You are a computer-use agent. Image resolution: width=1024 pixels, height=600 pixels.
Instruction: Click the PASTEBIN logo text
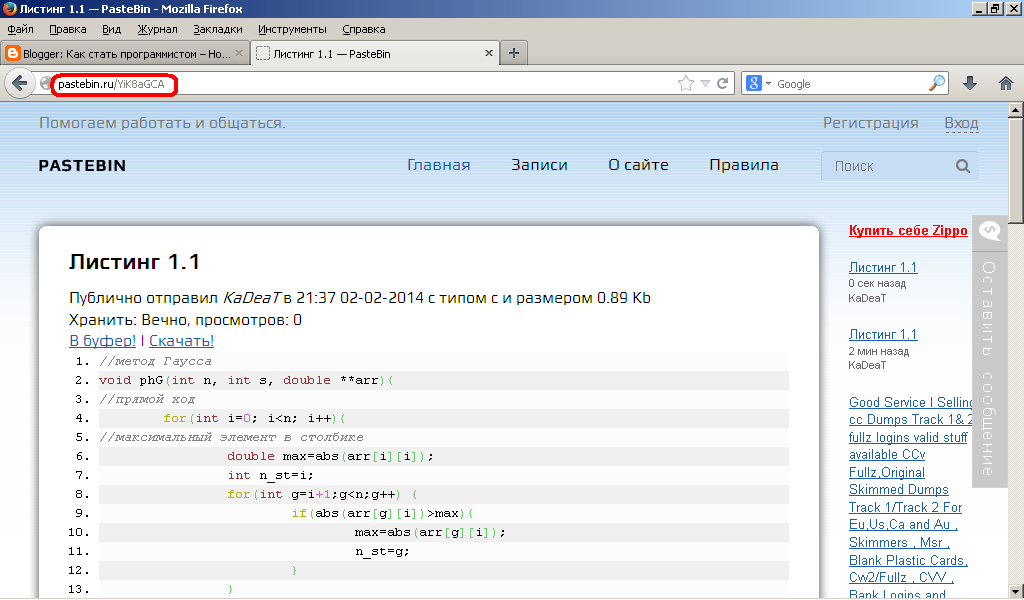[x=82, y=166]
